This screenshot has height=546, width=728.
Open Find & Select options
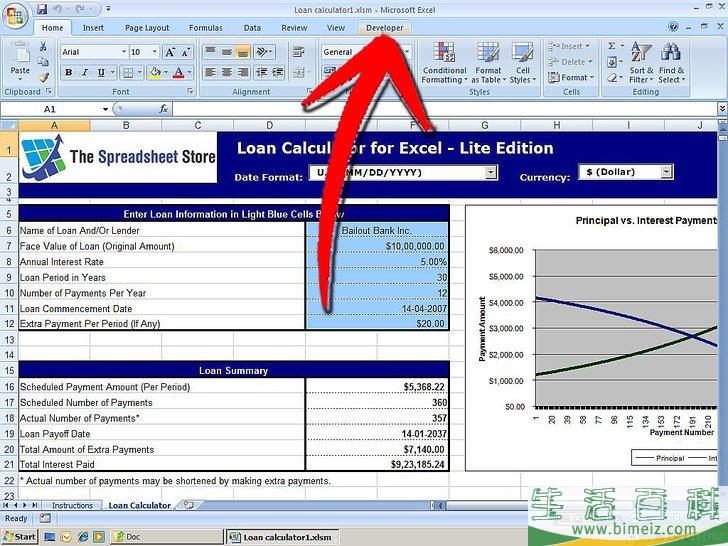tap(671, 63)
